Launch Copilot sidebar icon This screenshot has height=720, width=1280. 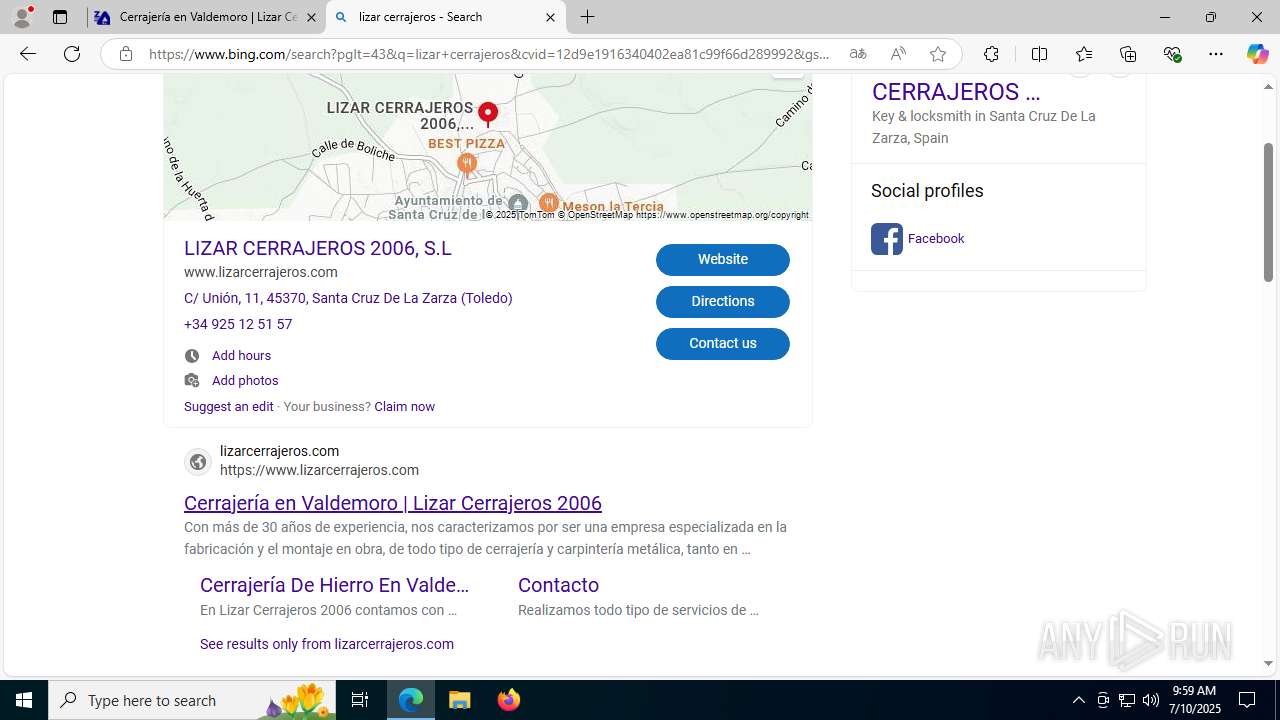tap(1257, 54)
